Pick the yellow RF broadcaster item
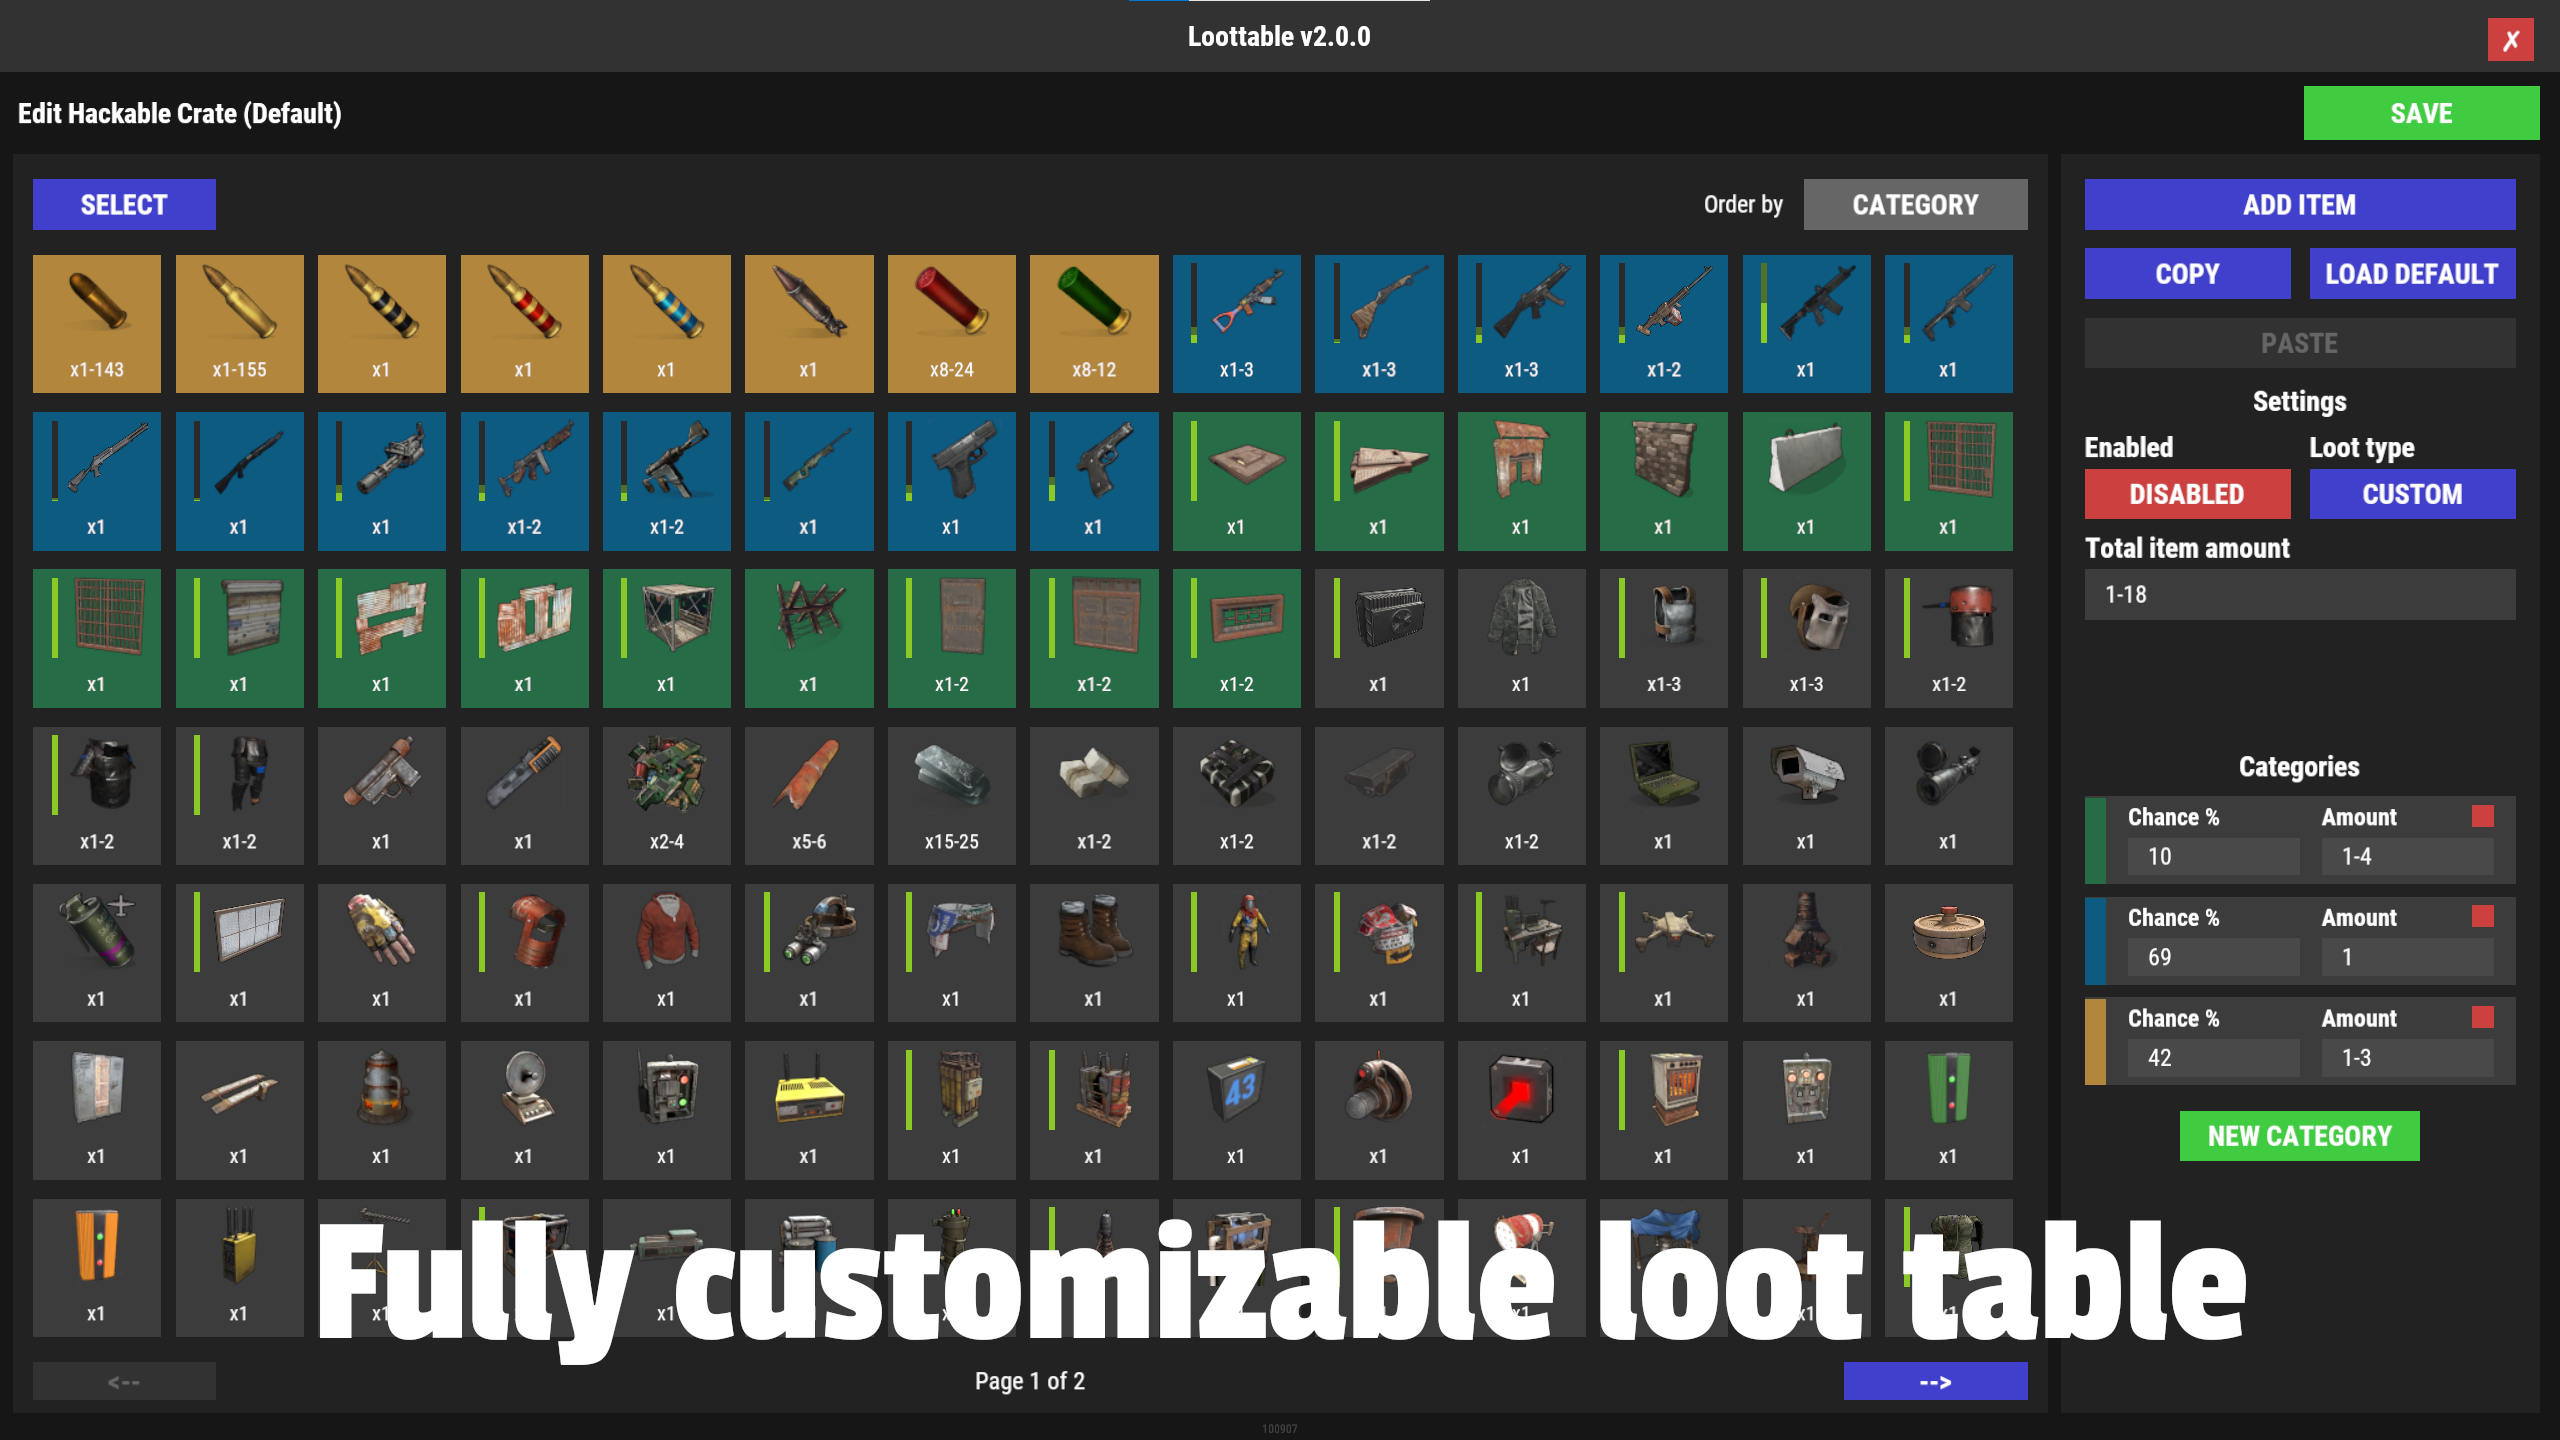This screenshot has height=1440, width=2560. [x=808, y=1108]
